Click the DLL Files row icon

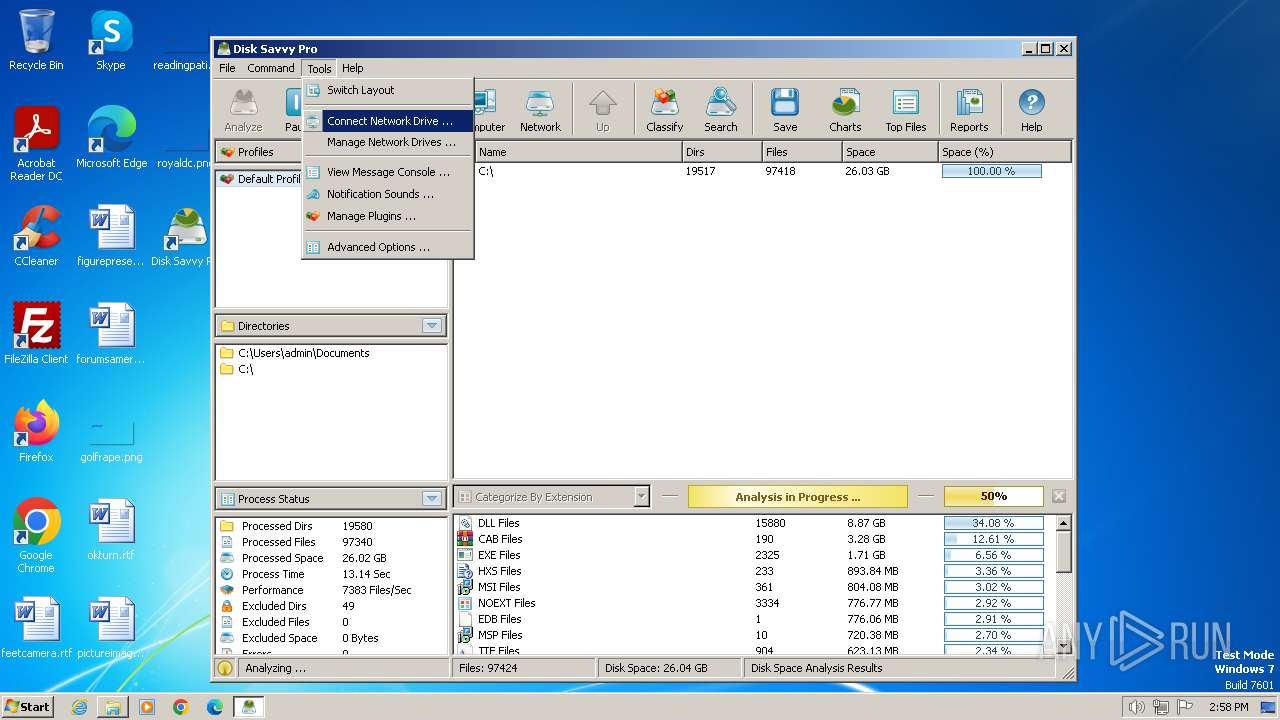(465, 523)
